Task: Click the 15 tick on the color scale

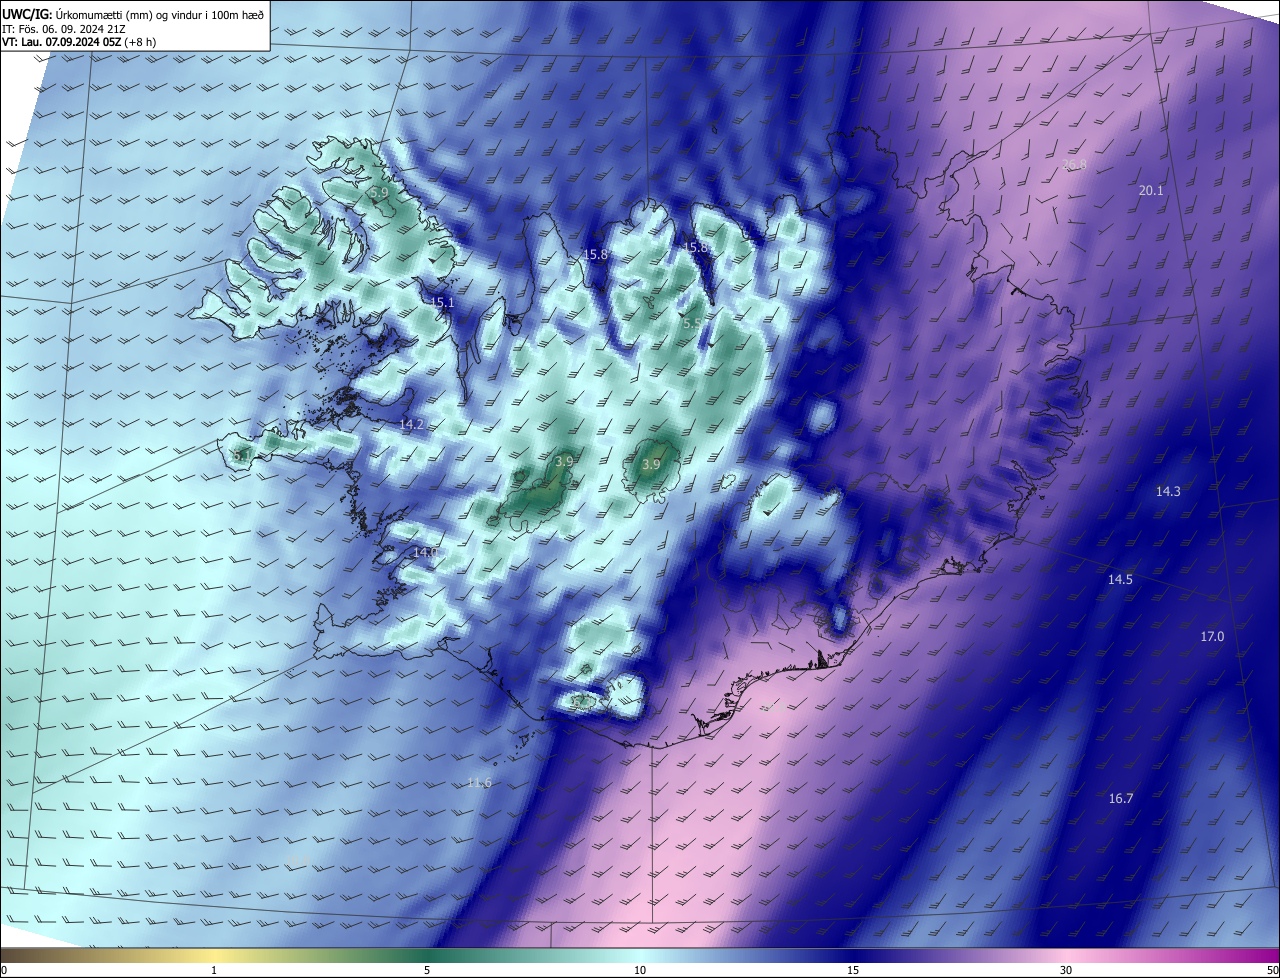Action: pyautogui.click(x=853, y=970)
